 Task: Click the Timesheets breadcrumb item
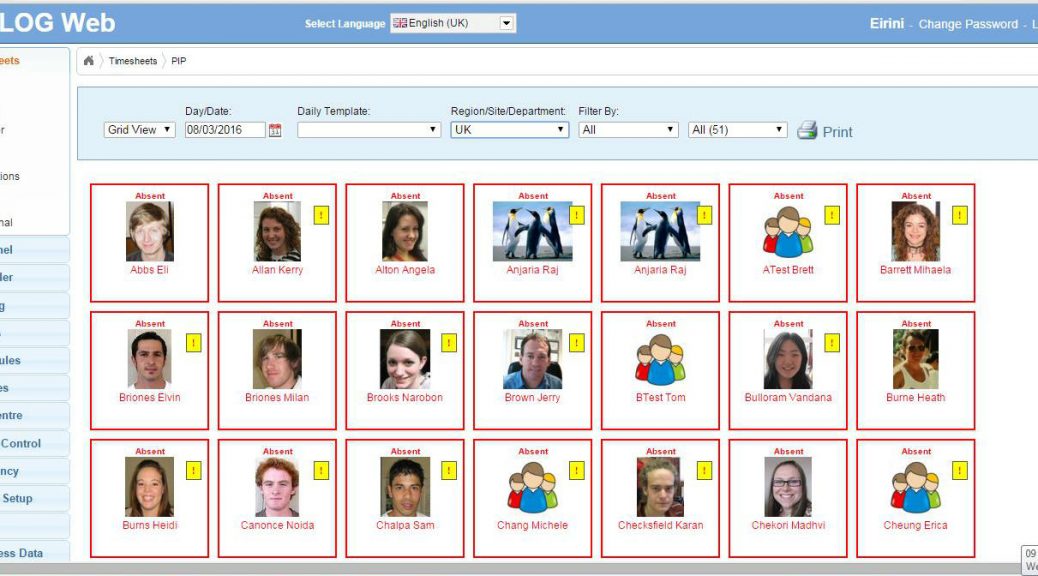132,61
